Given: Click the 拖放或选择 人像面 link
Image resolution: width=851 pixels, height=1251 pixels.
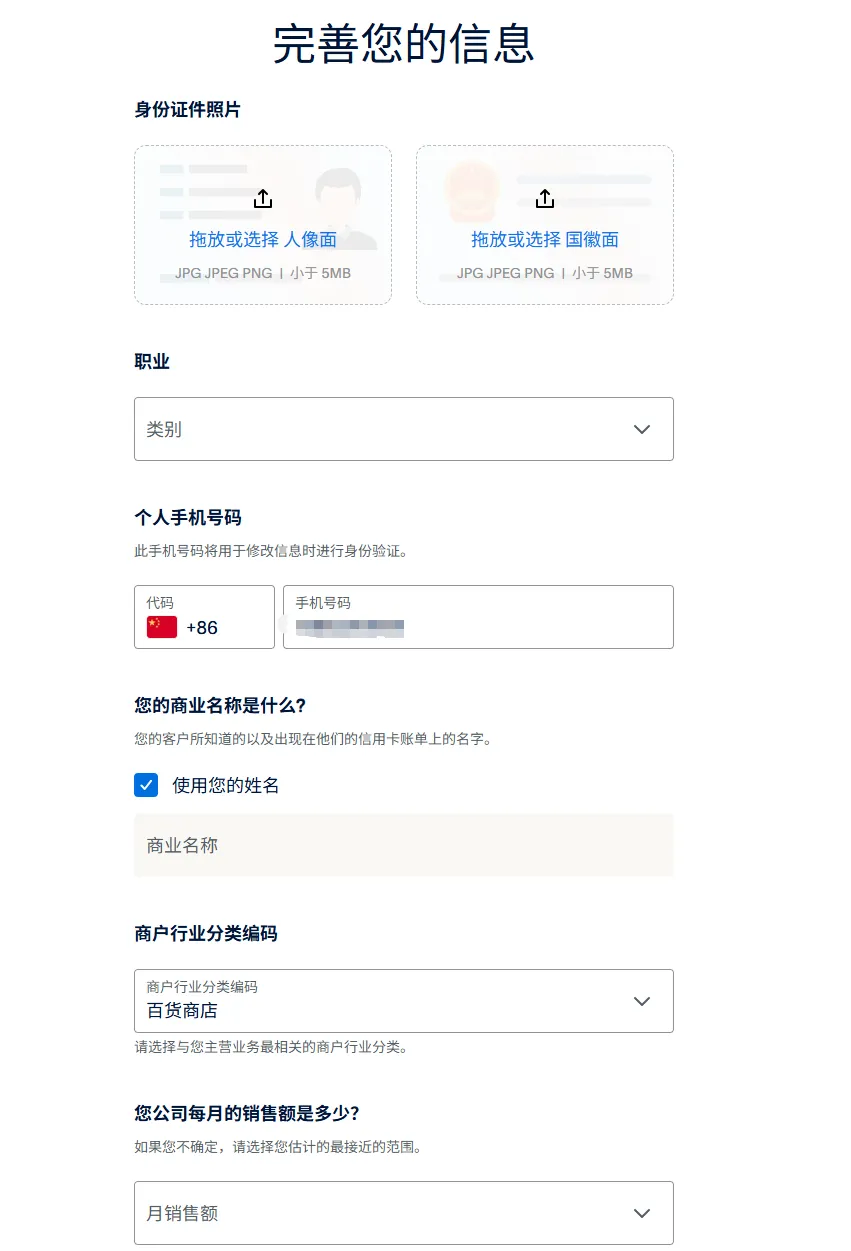Looking at the screenshot, I should (x=263, y=240).
